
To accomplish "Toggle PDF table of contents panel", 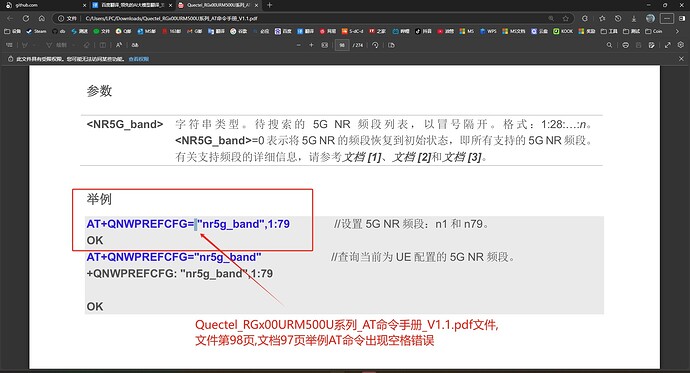I will 9,45.
